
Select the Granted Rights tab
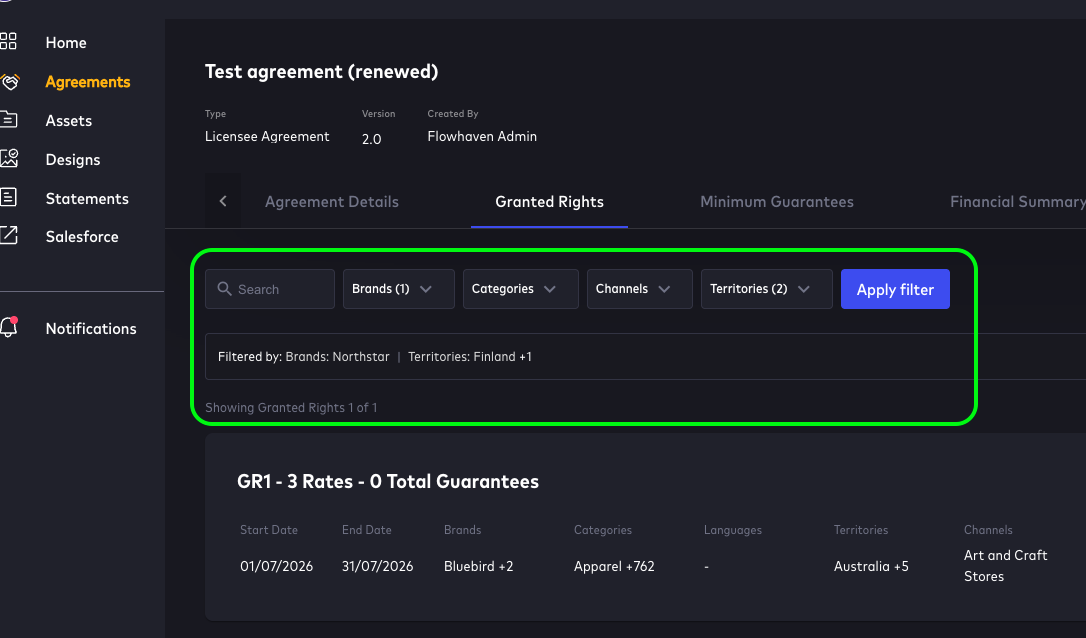[549, 202]
